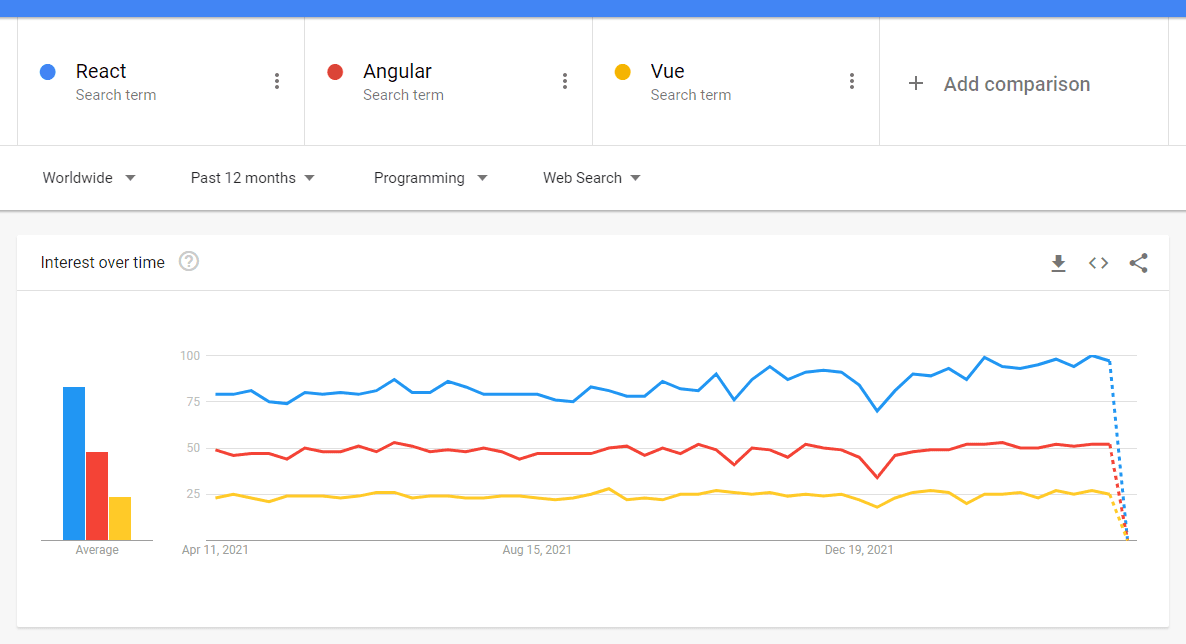Click the plus icon next to Add comparison

(x=917, y=84)
